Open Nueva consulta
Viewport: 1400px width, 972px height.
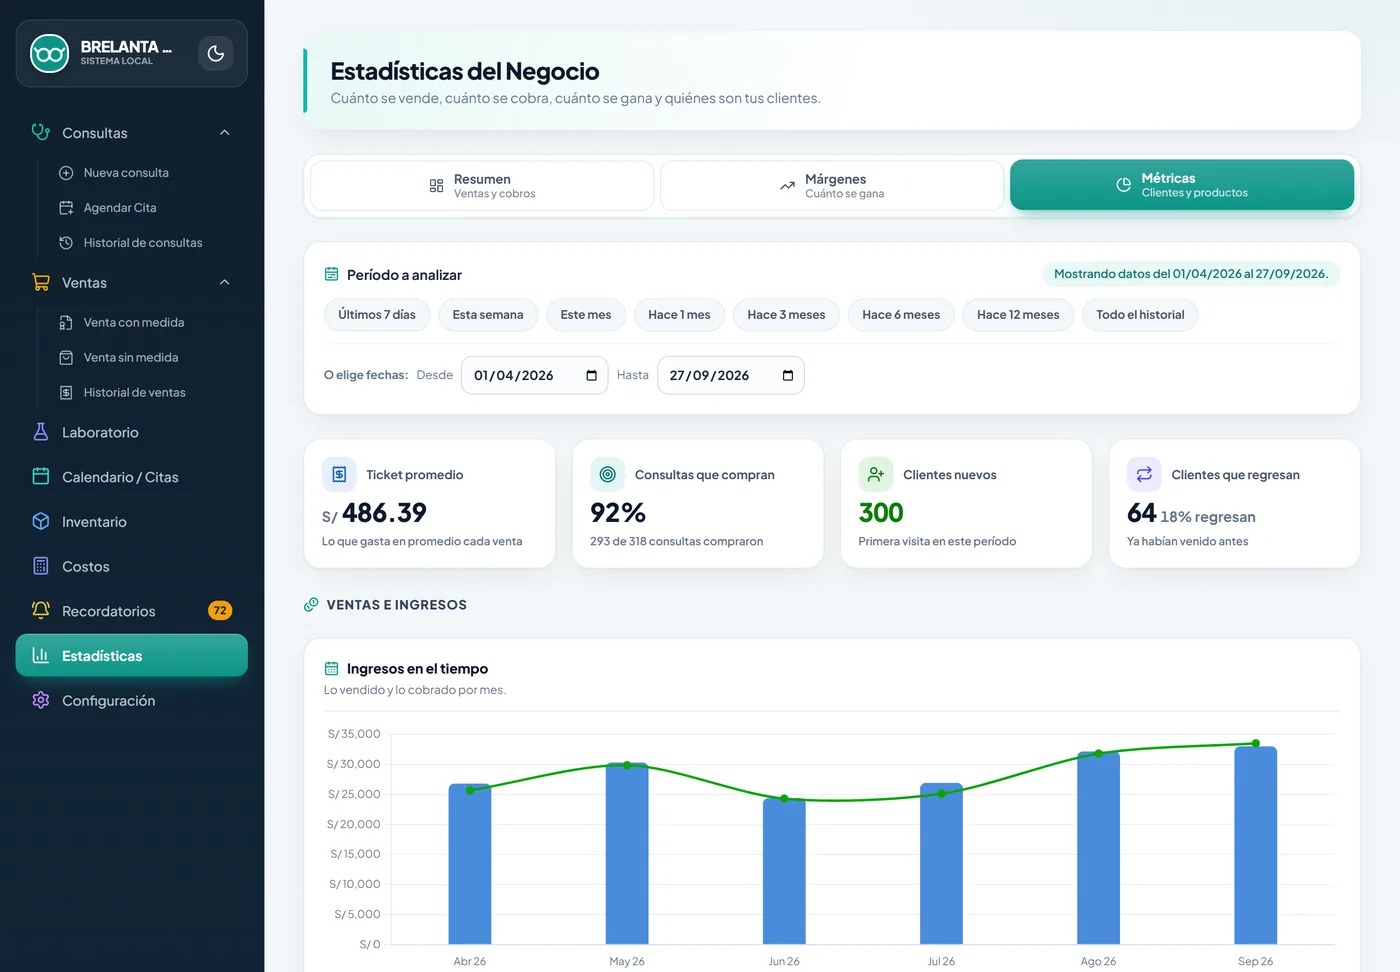coord(126,173)
